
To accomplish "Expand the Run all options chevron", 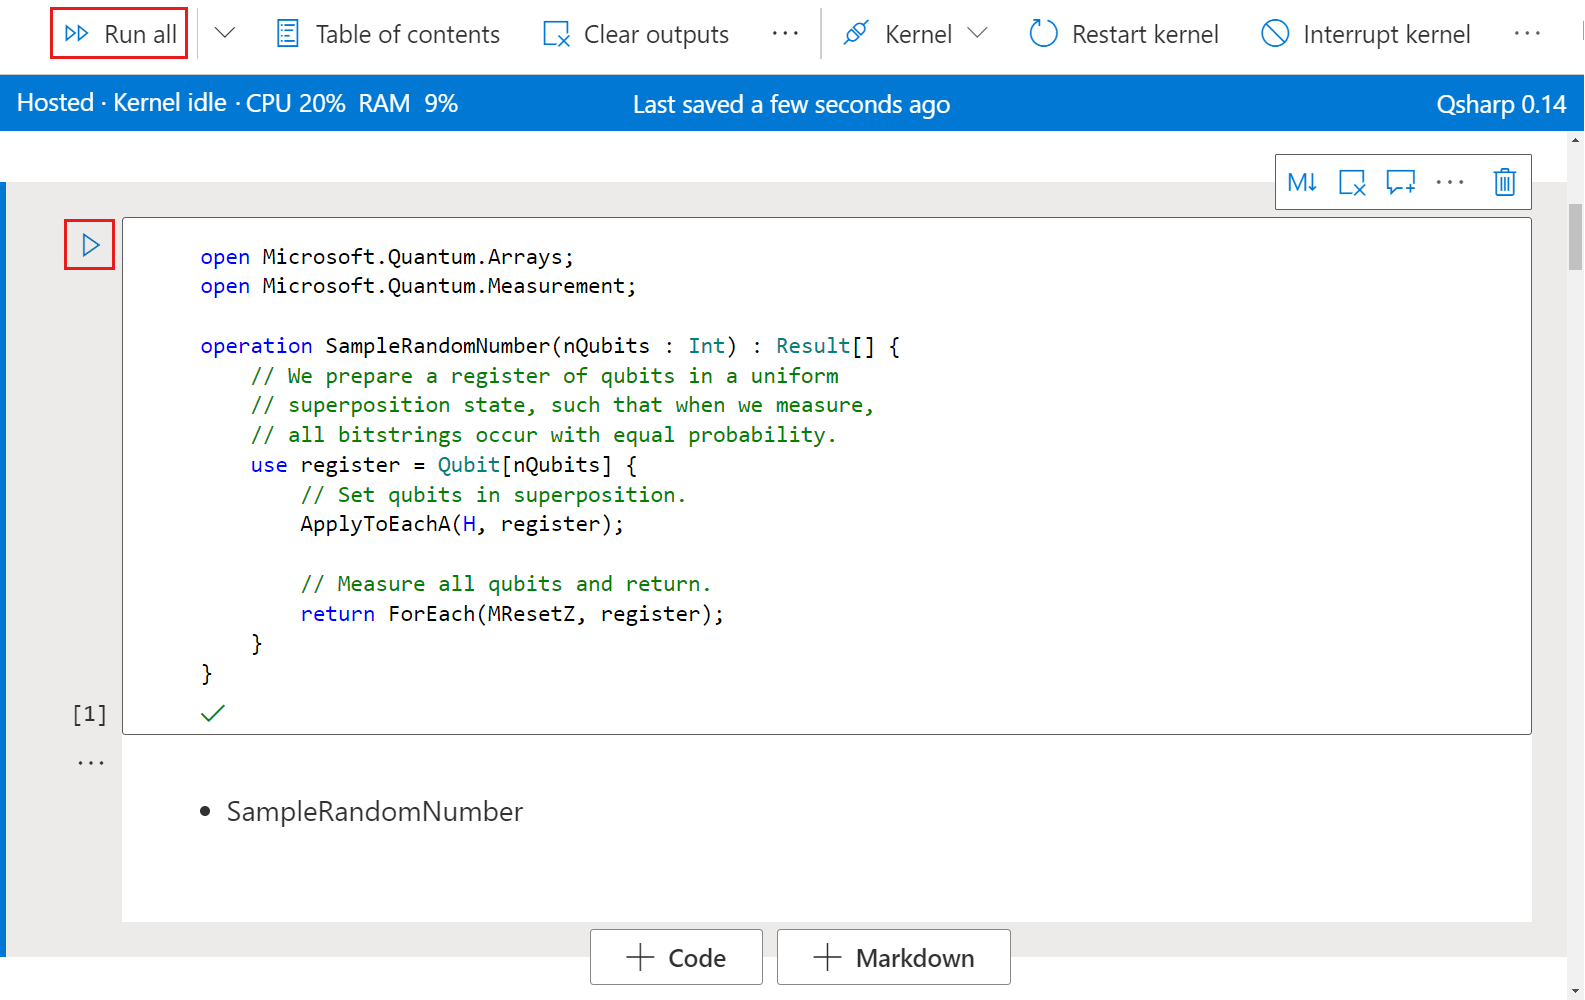I will [x=225, y=33].
